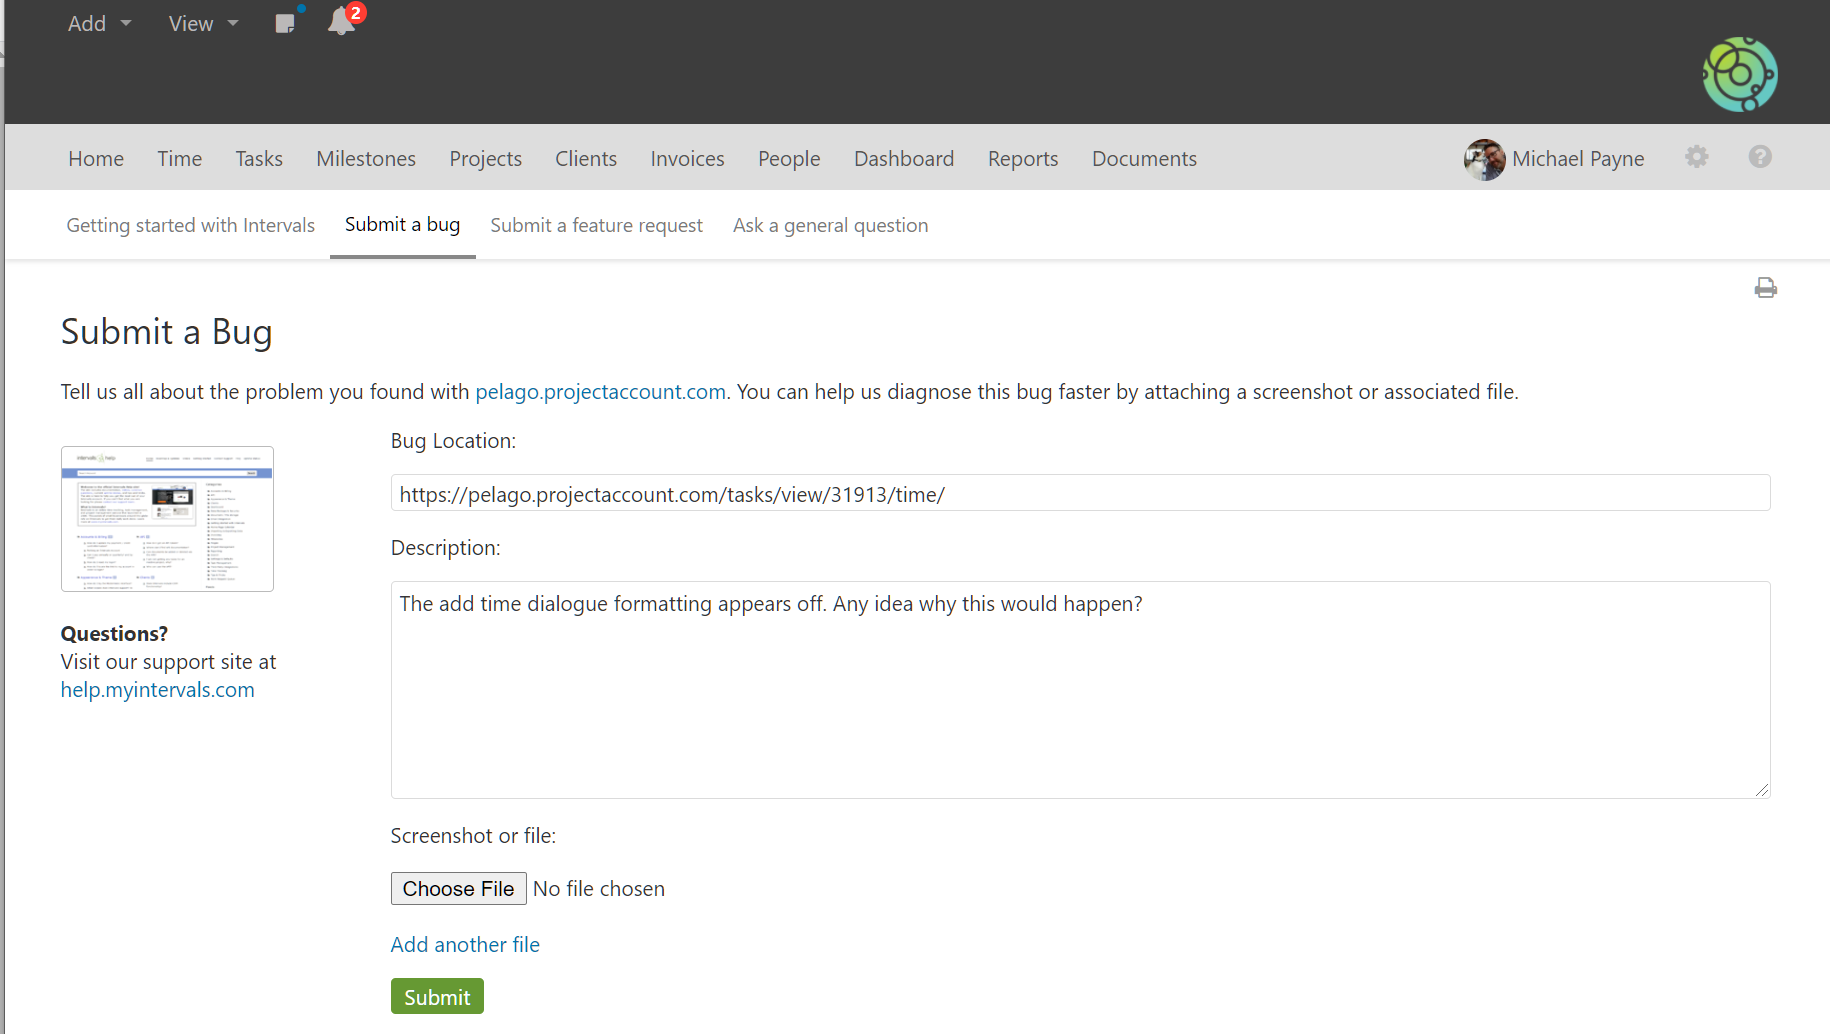Screen dimensions: 1830x1034
Task: Go to the Milestones menu
Action: (x=366, y=159)
